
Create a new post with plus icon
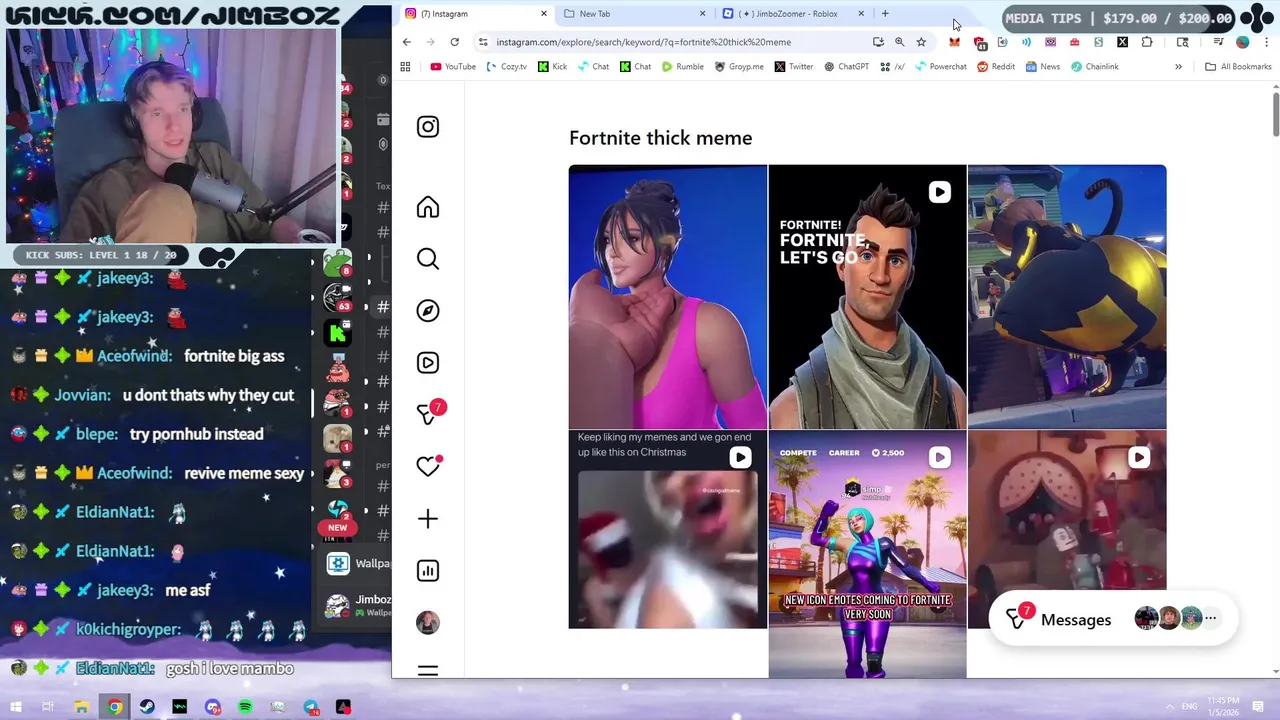coord(428,518)
